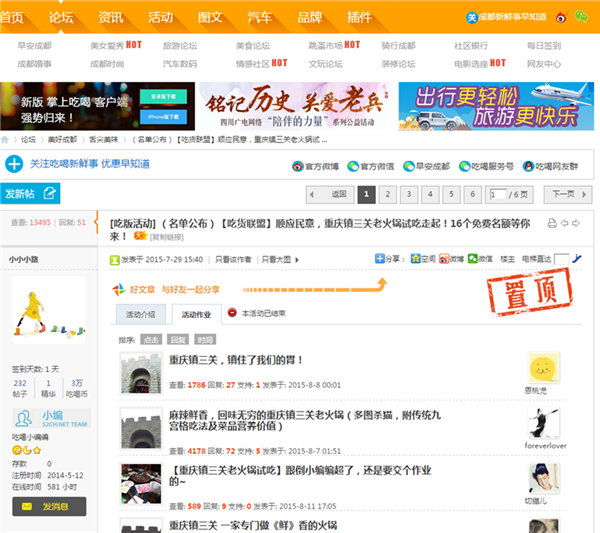Viewport: 600px width, 533px height.
Task: Open the 早安成都 WeChat link
Action: click(x=426, y=166)
